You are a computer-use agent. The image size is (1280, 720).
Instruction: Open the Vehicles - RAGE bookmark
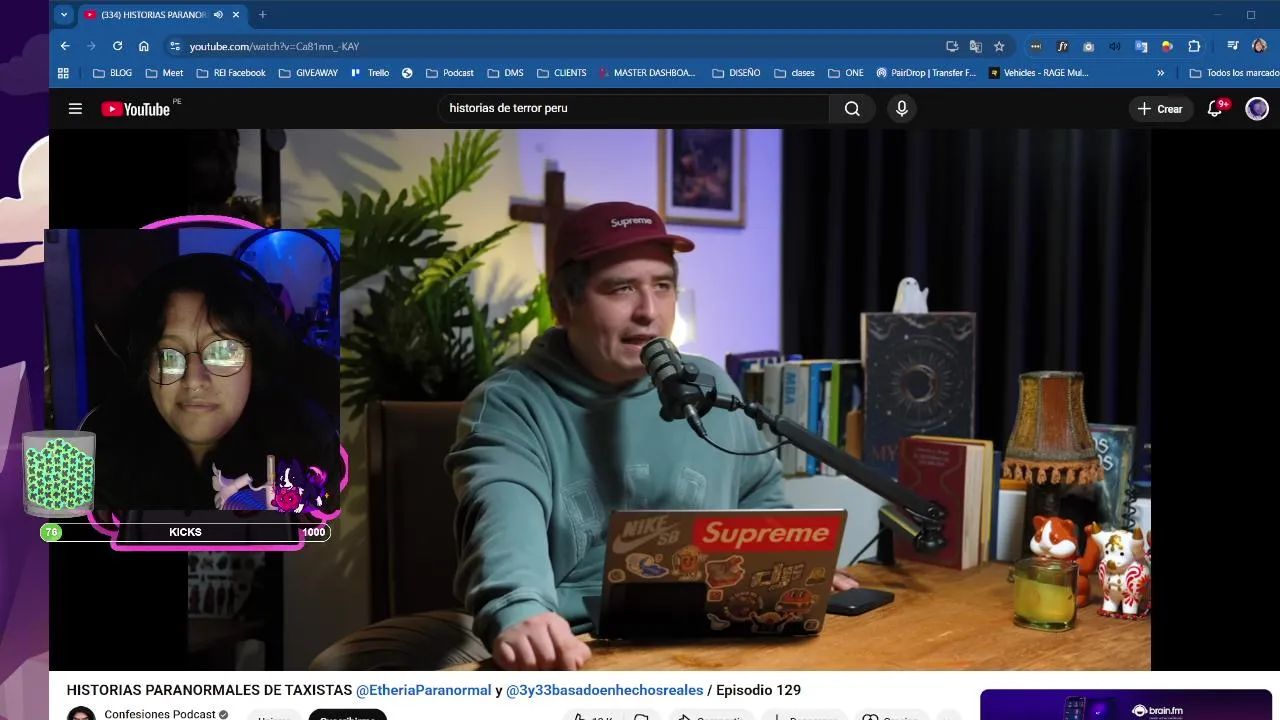click(x=1039, y=73)
